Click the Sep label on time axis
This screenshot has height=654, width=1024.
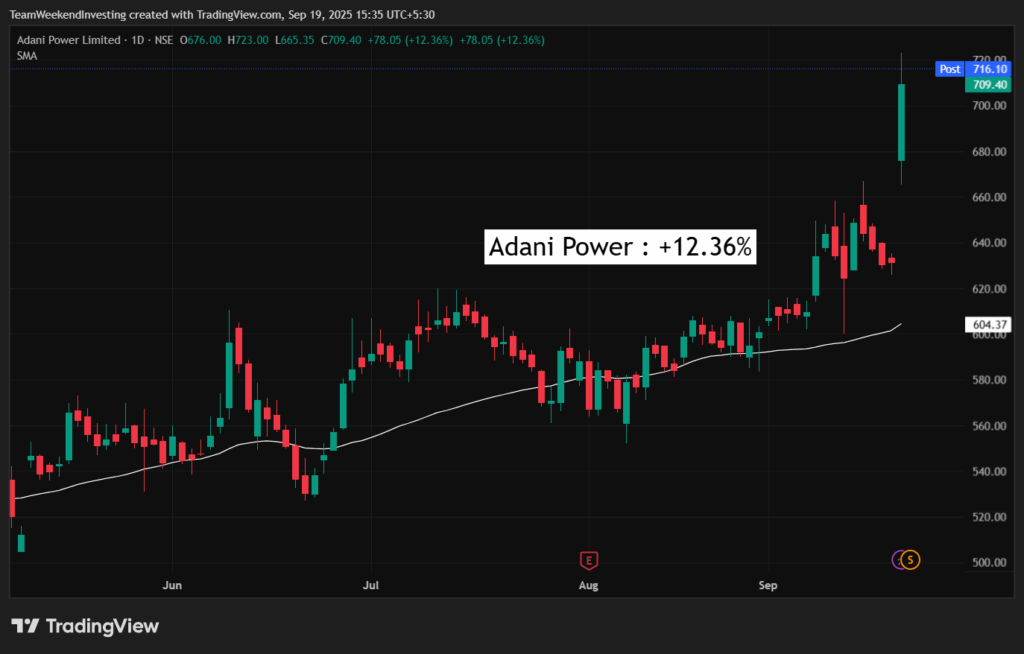click(x=768, y=585)
